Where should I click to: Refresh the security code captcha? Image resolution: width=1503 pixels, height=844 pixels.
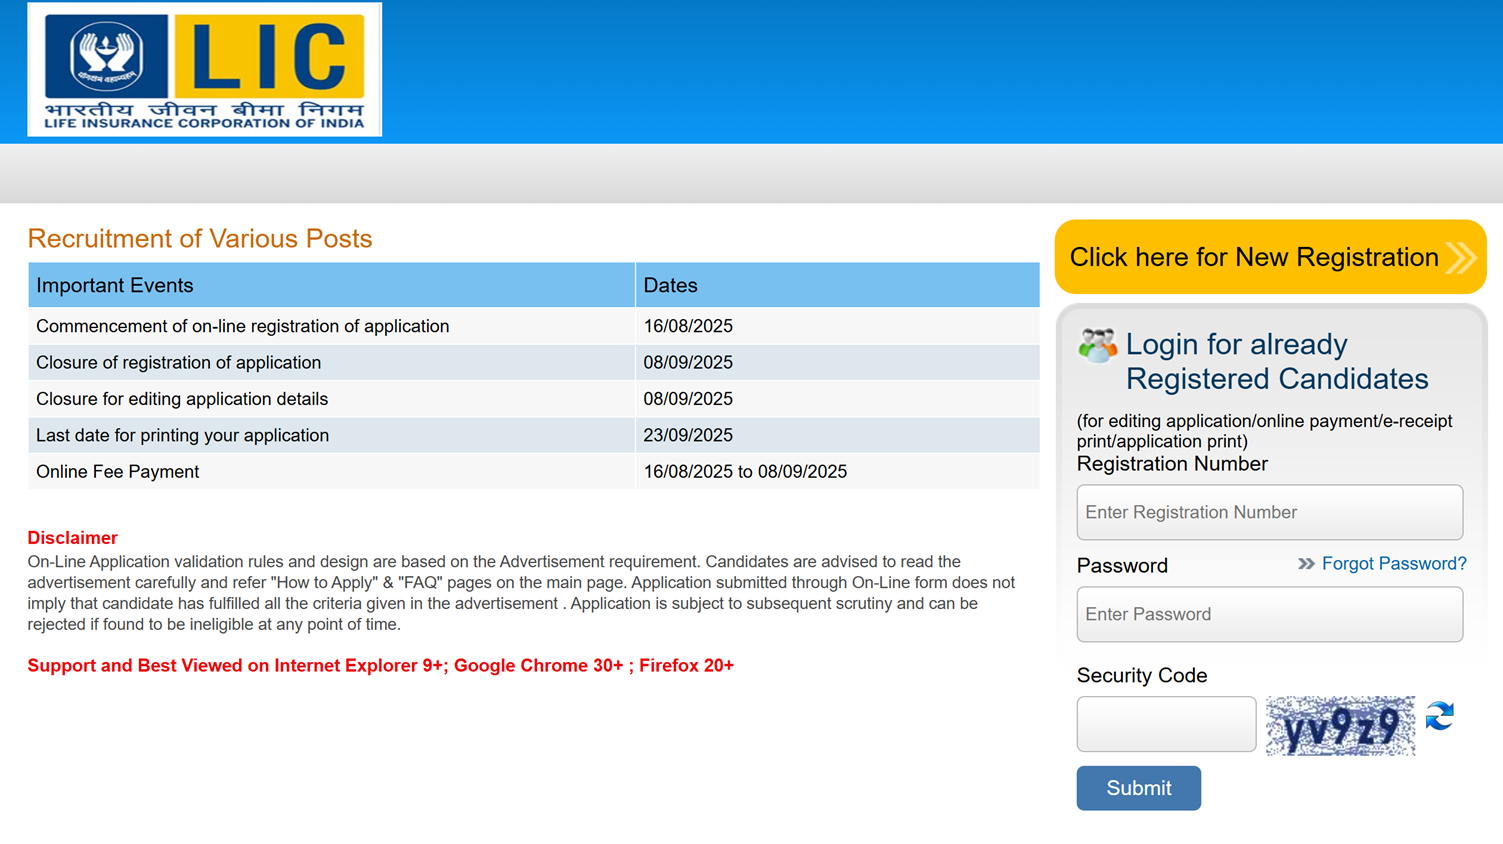tap(1439, 716)
